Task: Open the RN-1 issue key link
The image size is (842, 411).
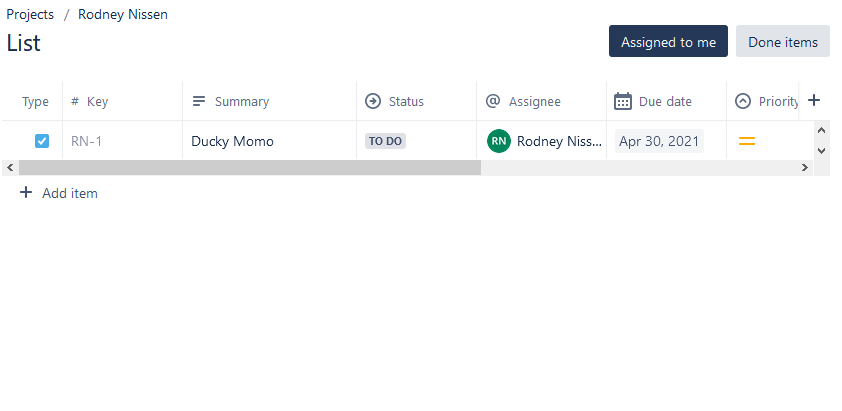Action: pos(87,141)
